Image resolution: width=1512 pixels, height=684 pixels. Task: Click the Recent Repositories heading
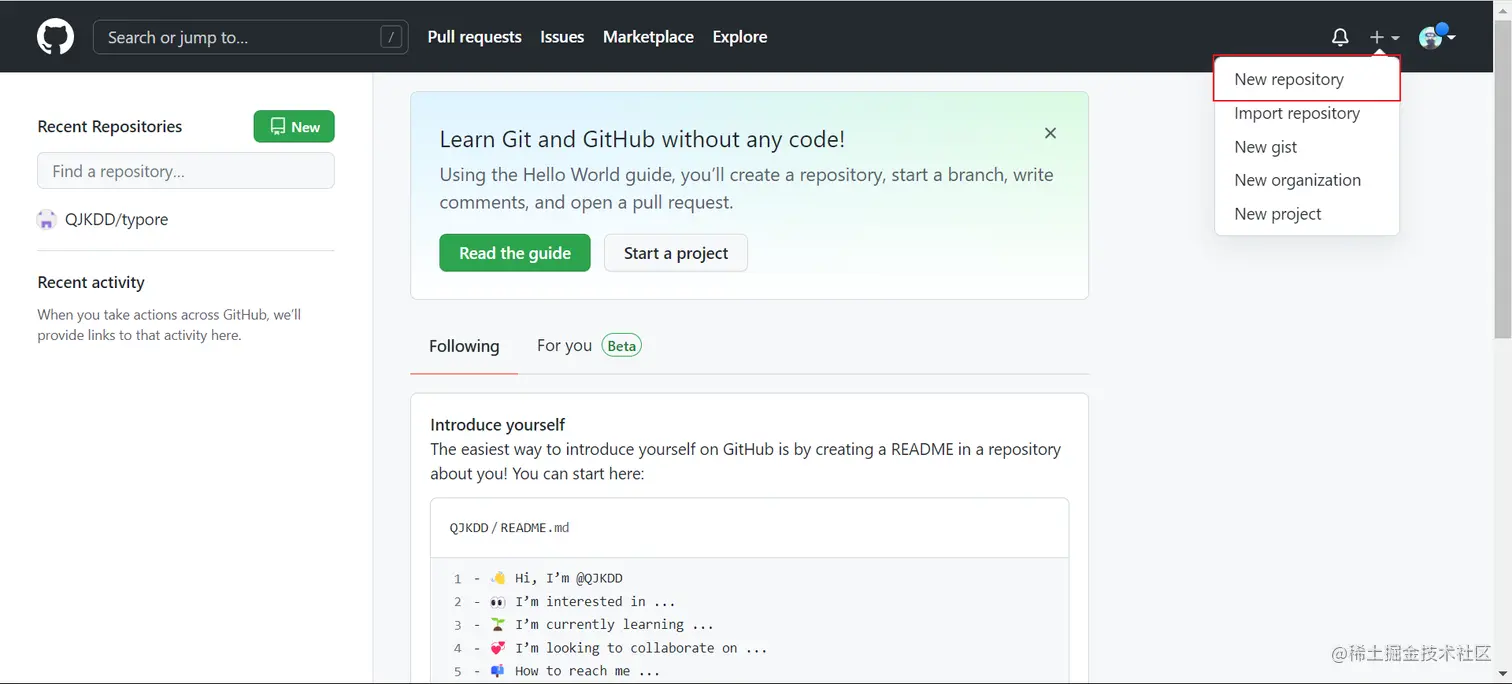pyautogui.click(x=110, y=126)
